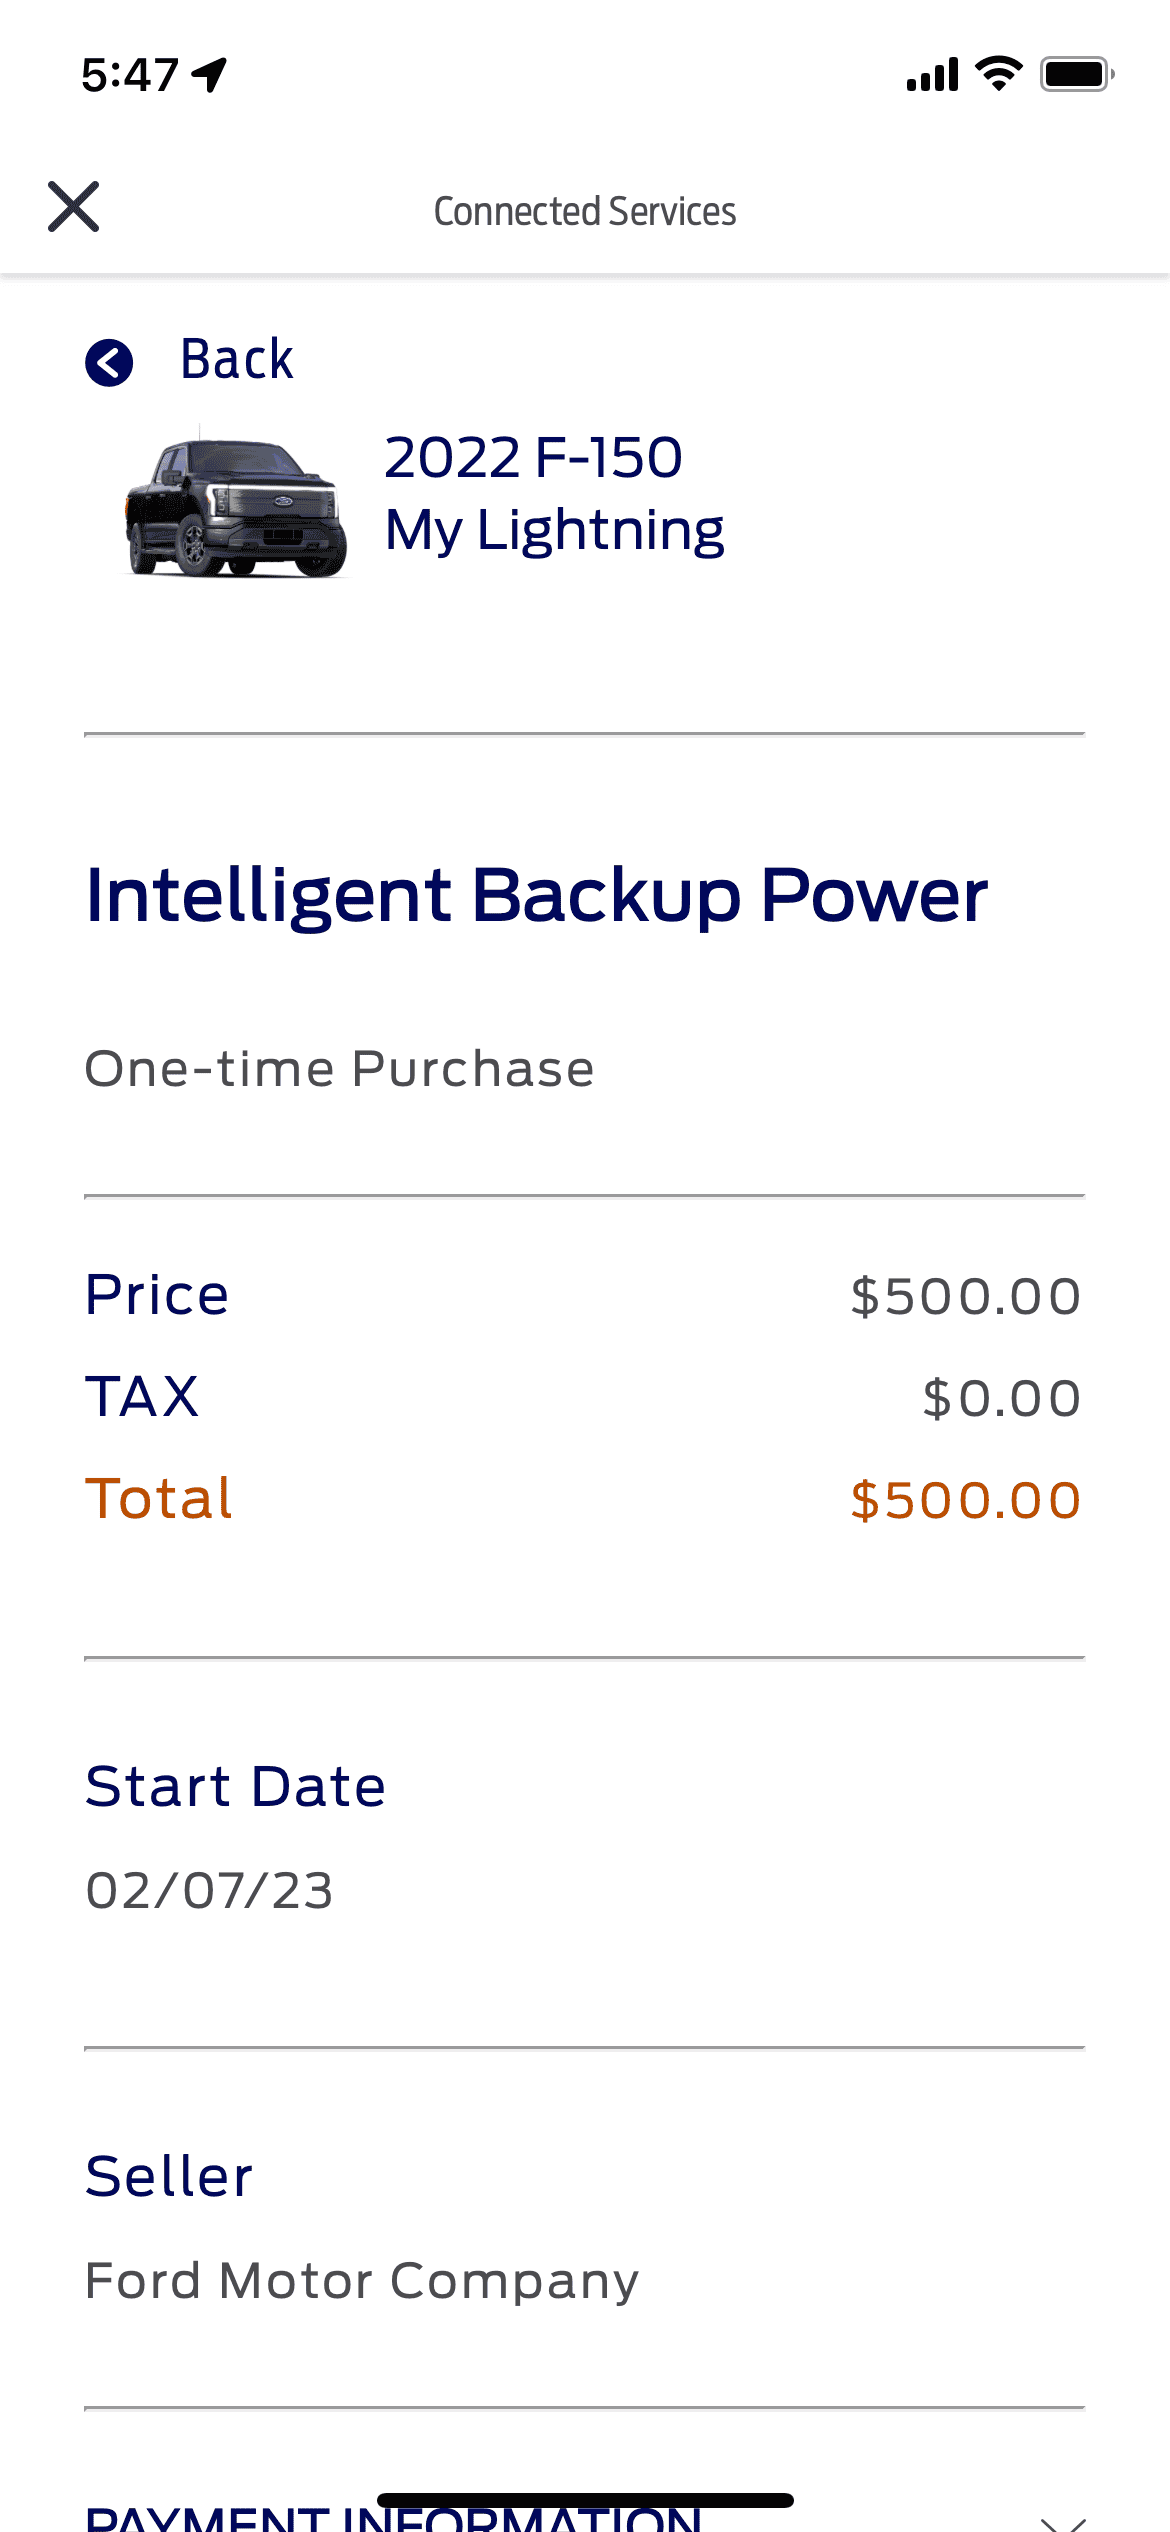Tap the One-time Purchase label
Image resolution: width=1170 pixels, height=2532 pixels.
[340, 1069]
